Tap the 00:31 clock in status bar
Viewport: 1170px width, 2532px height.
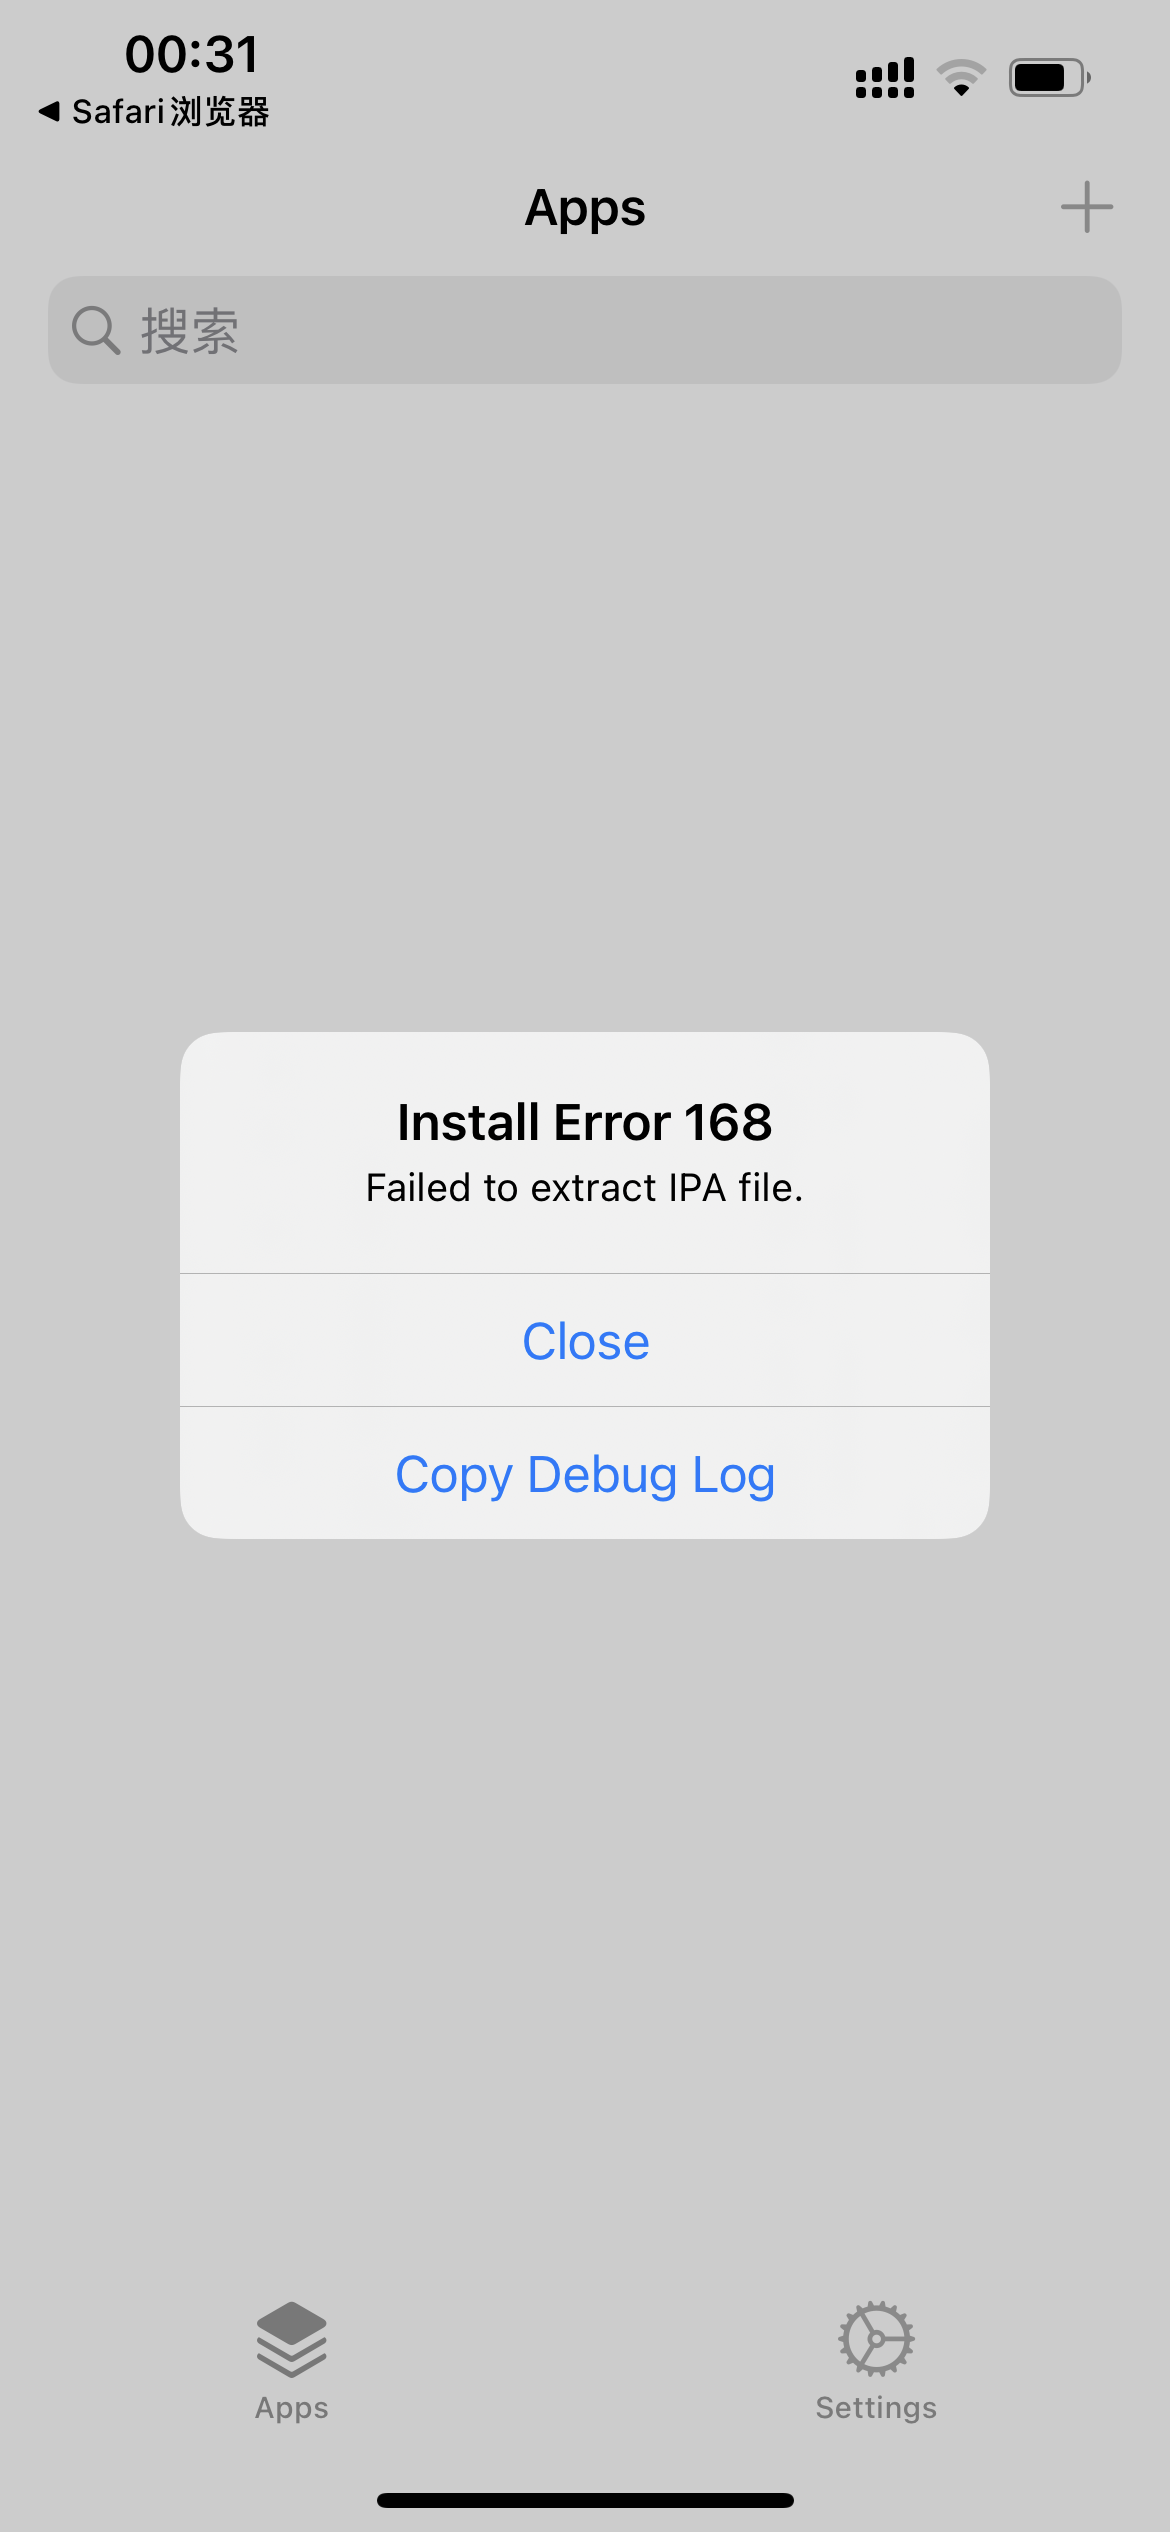[x=192, y=54]
